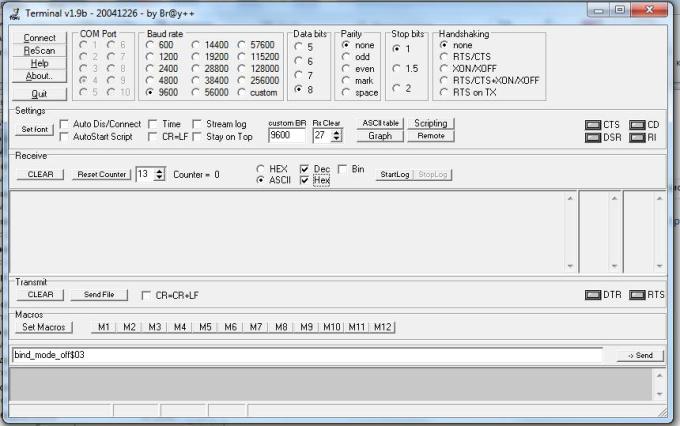Select 115200 baud rate option
The width and height of the screenshot is (680, 426).
242,58
